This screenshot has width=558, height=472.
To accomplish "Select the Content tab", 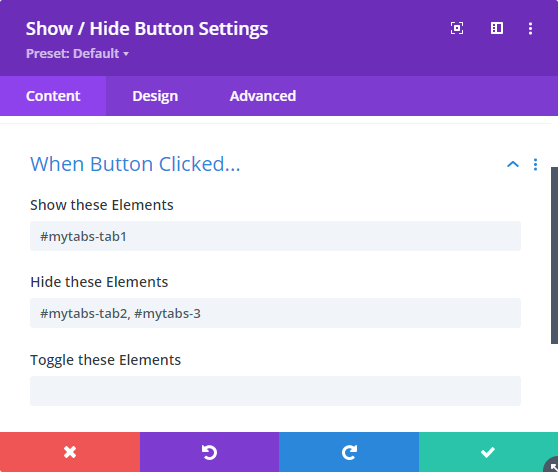I will (x=53, y=96).
